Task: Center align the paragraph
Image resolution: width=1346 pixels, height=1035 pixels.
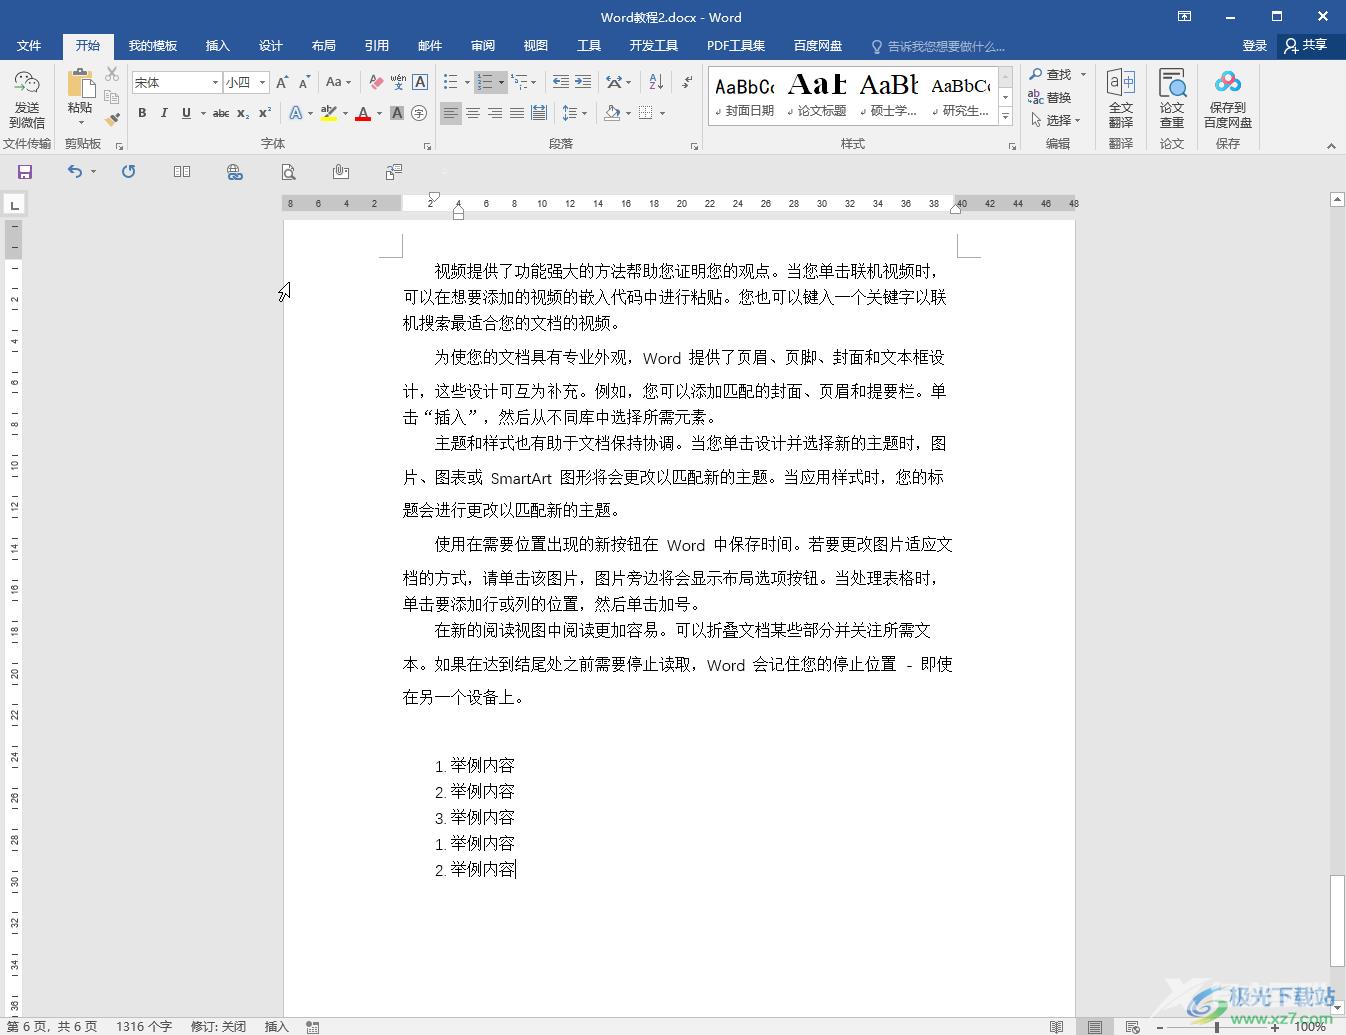Action: (473, 113)
